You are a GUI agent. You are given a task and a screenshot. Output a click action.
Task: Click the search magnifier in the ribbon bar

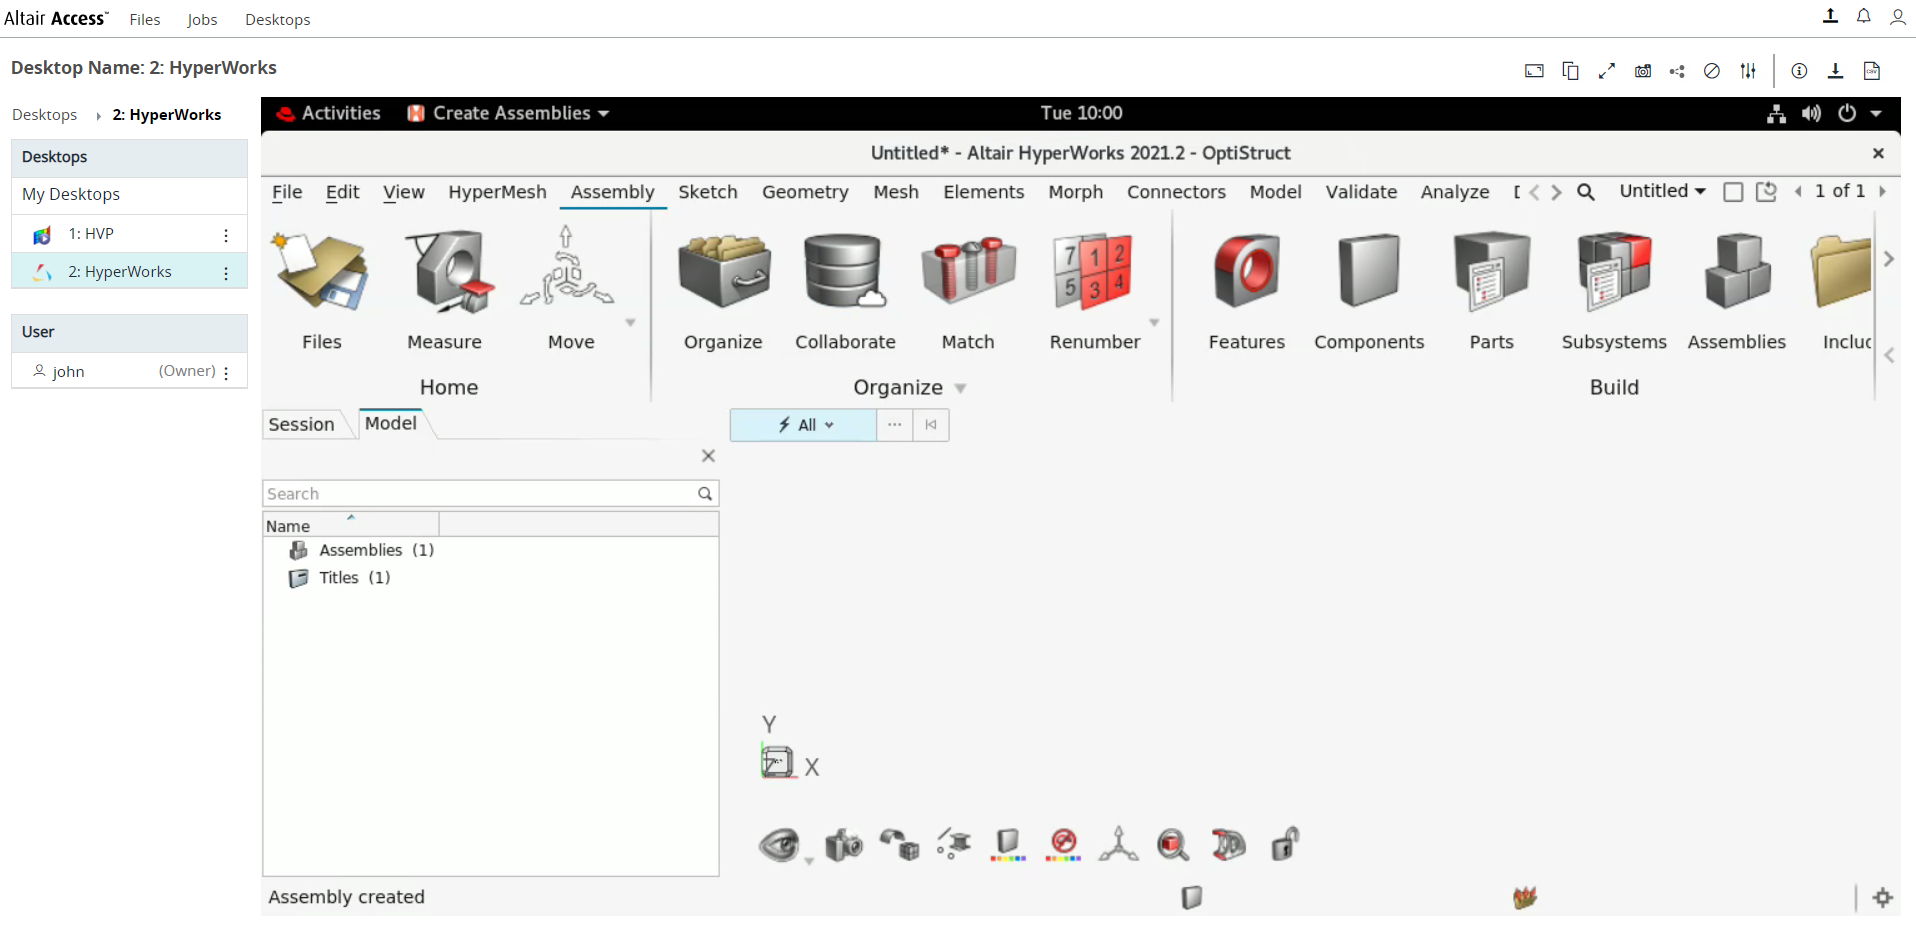click(1586, 192)
